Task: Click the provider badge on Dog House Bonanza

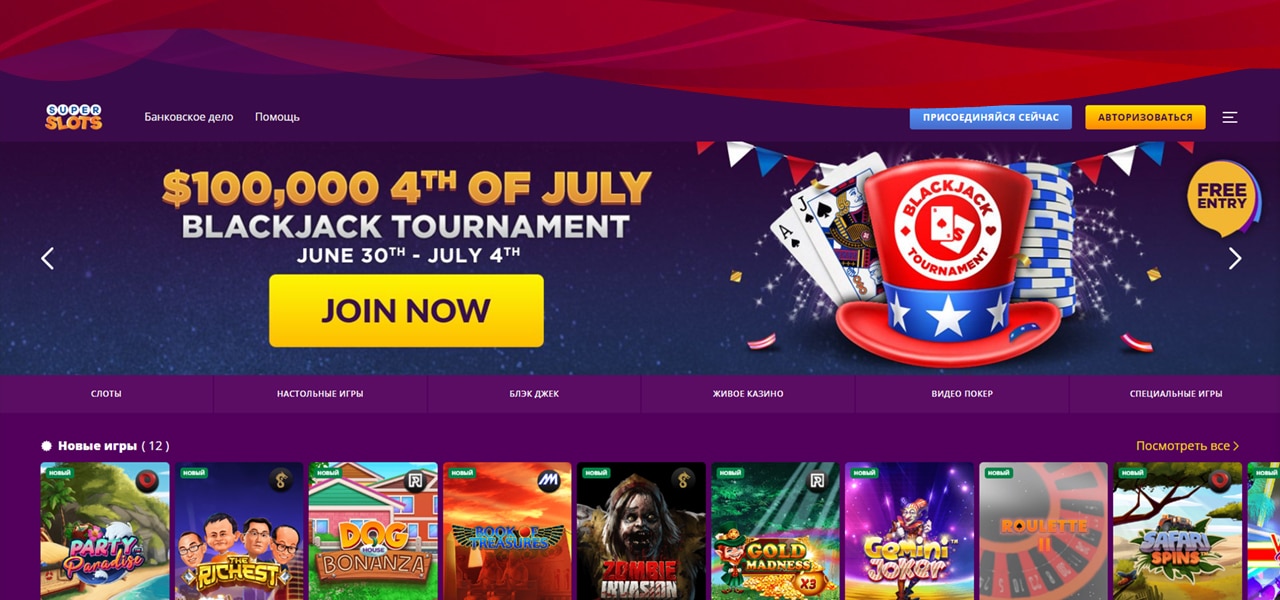Action: [x=416, y=480]
